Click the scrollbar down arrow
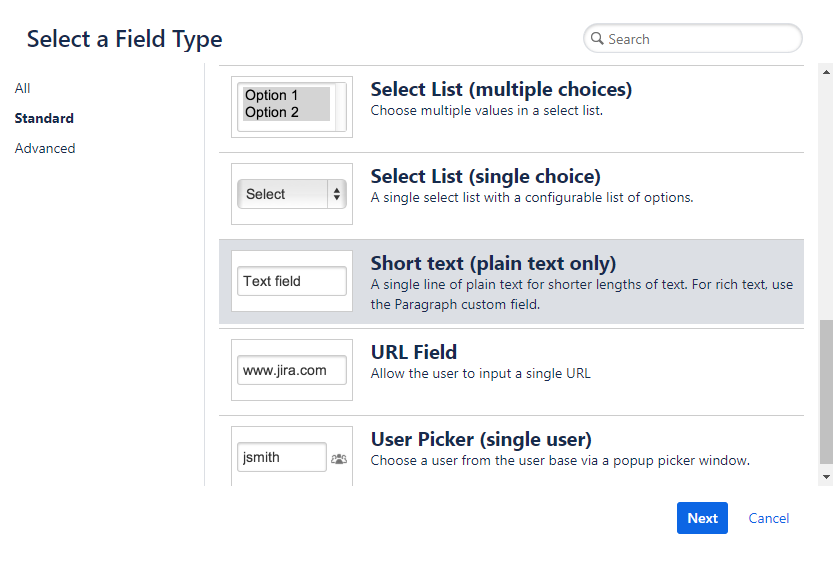The width and height of the screenshot is (833, 573). [826, 477]
